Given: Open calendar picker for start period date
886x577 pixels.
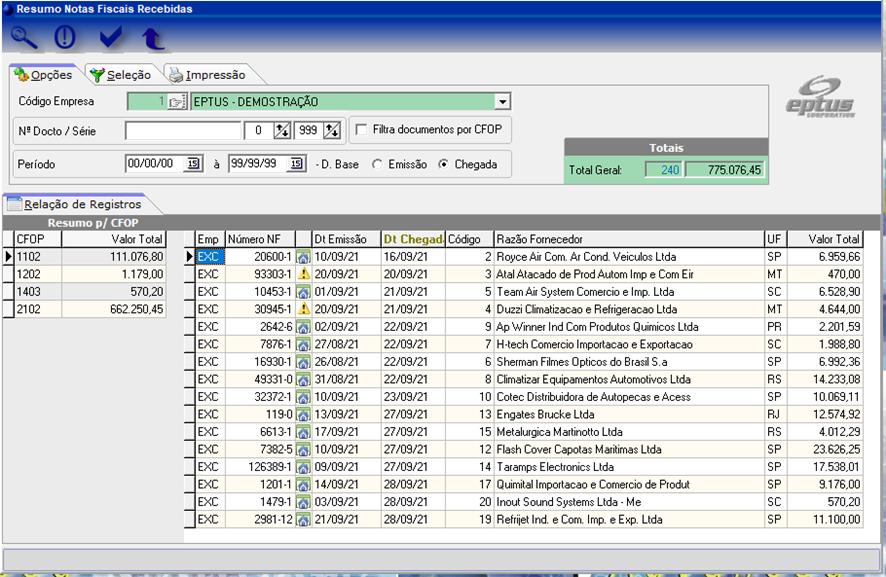Looking at the screenshot, I should tap(194, 164).
